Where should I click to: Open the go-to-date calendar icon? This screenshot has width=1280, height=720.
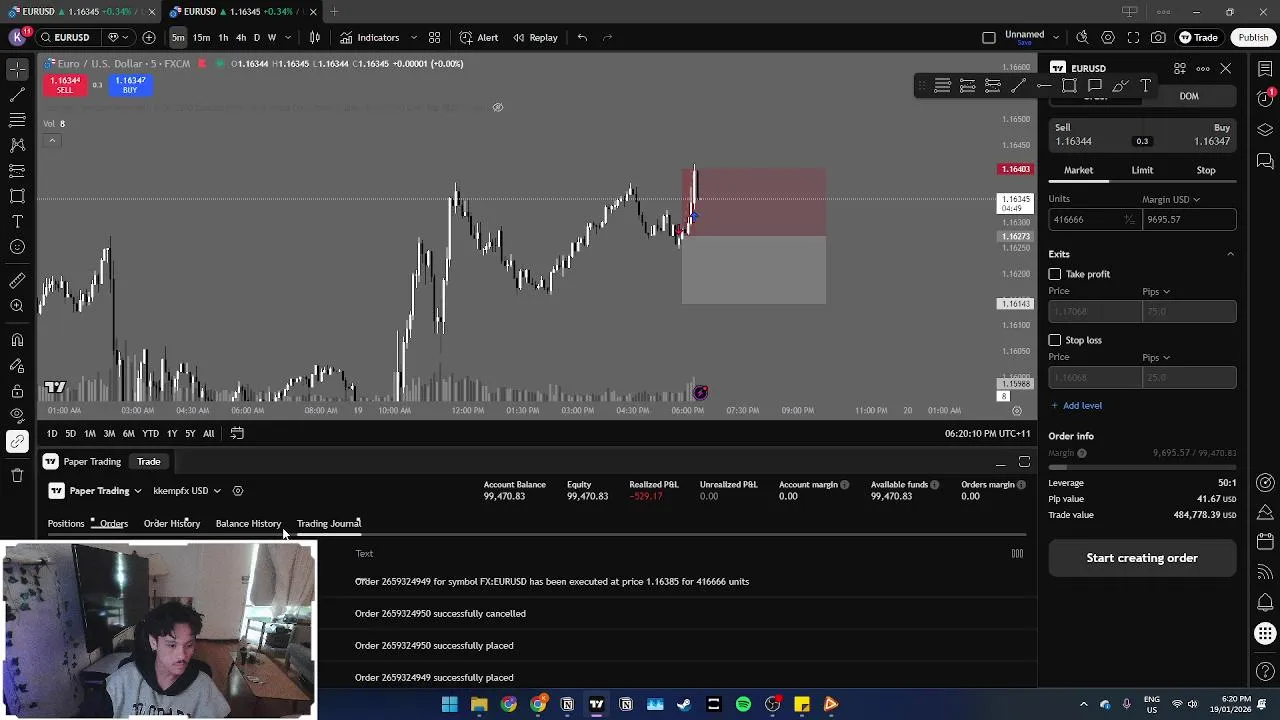coord(237,433)
